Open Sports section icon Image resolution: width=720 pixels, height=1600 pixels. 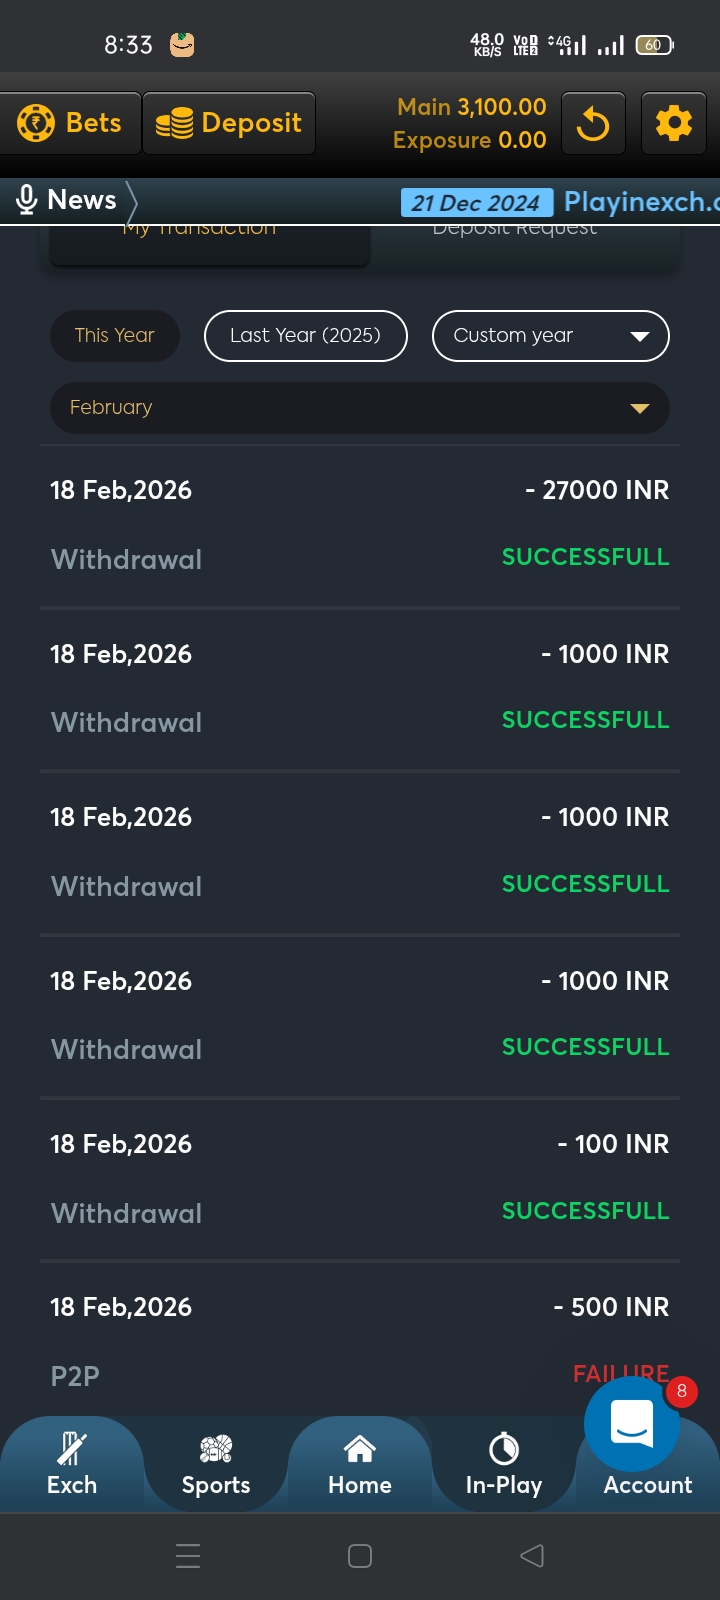216,1448
